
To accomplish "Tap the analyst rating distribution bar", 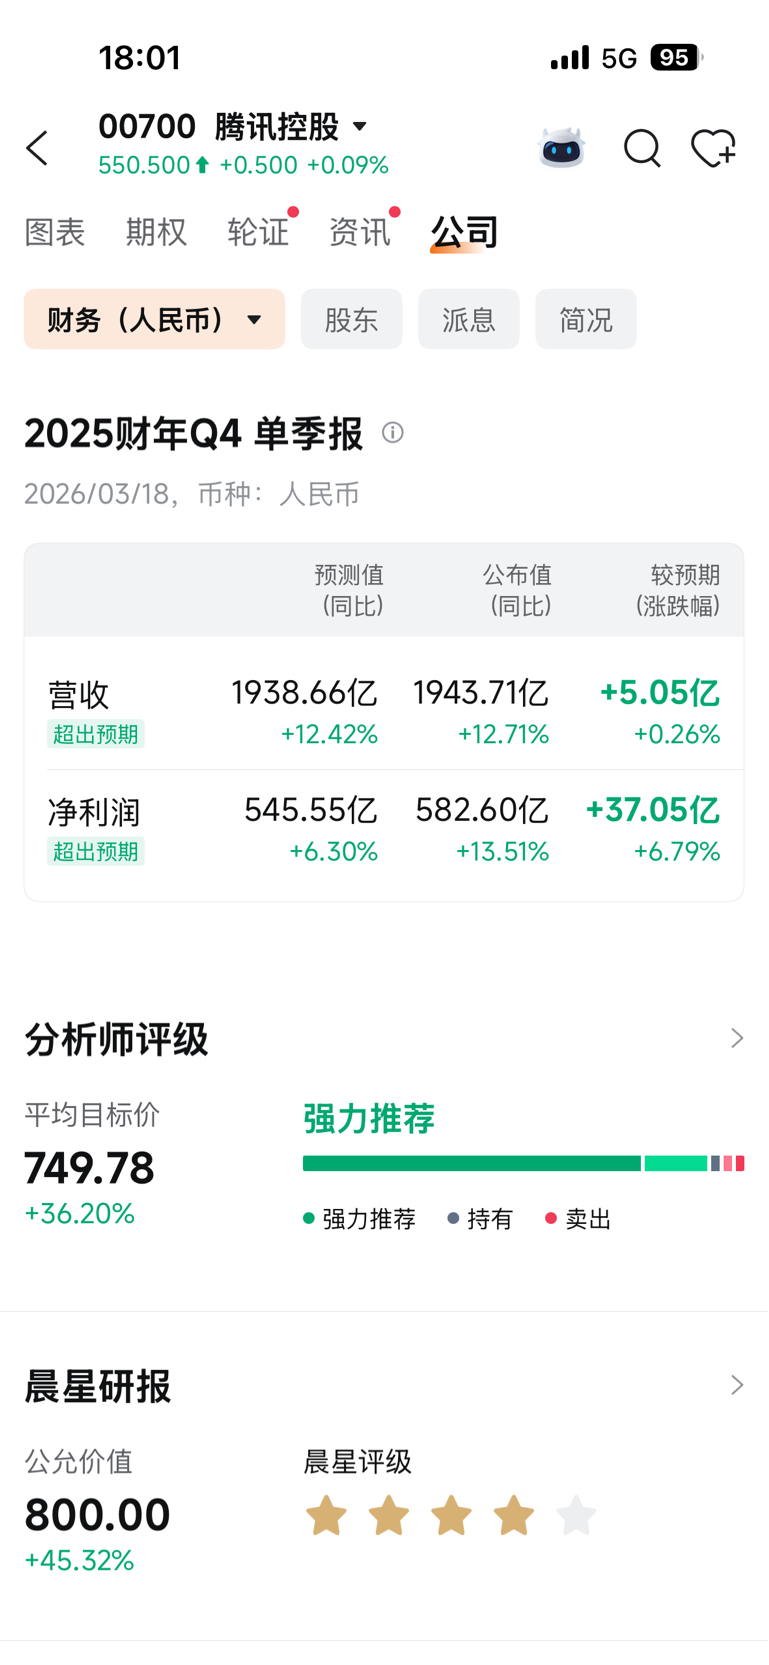I will coord(523,1163).
